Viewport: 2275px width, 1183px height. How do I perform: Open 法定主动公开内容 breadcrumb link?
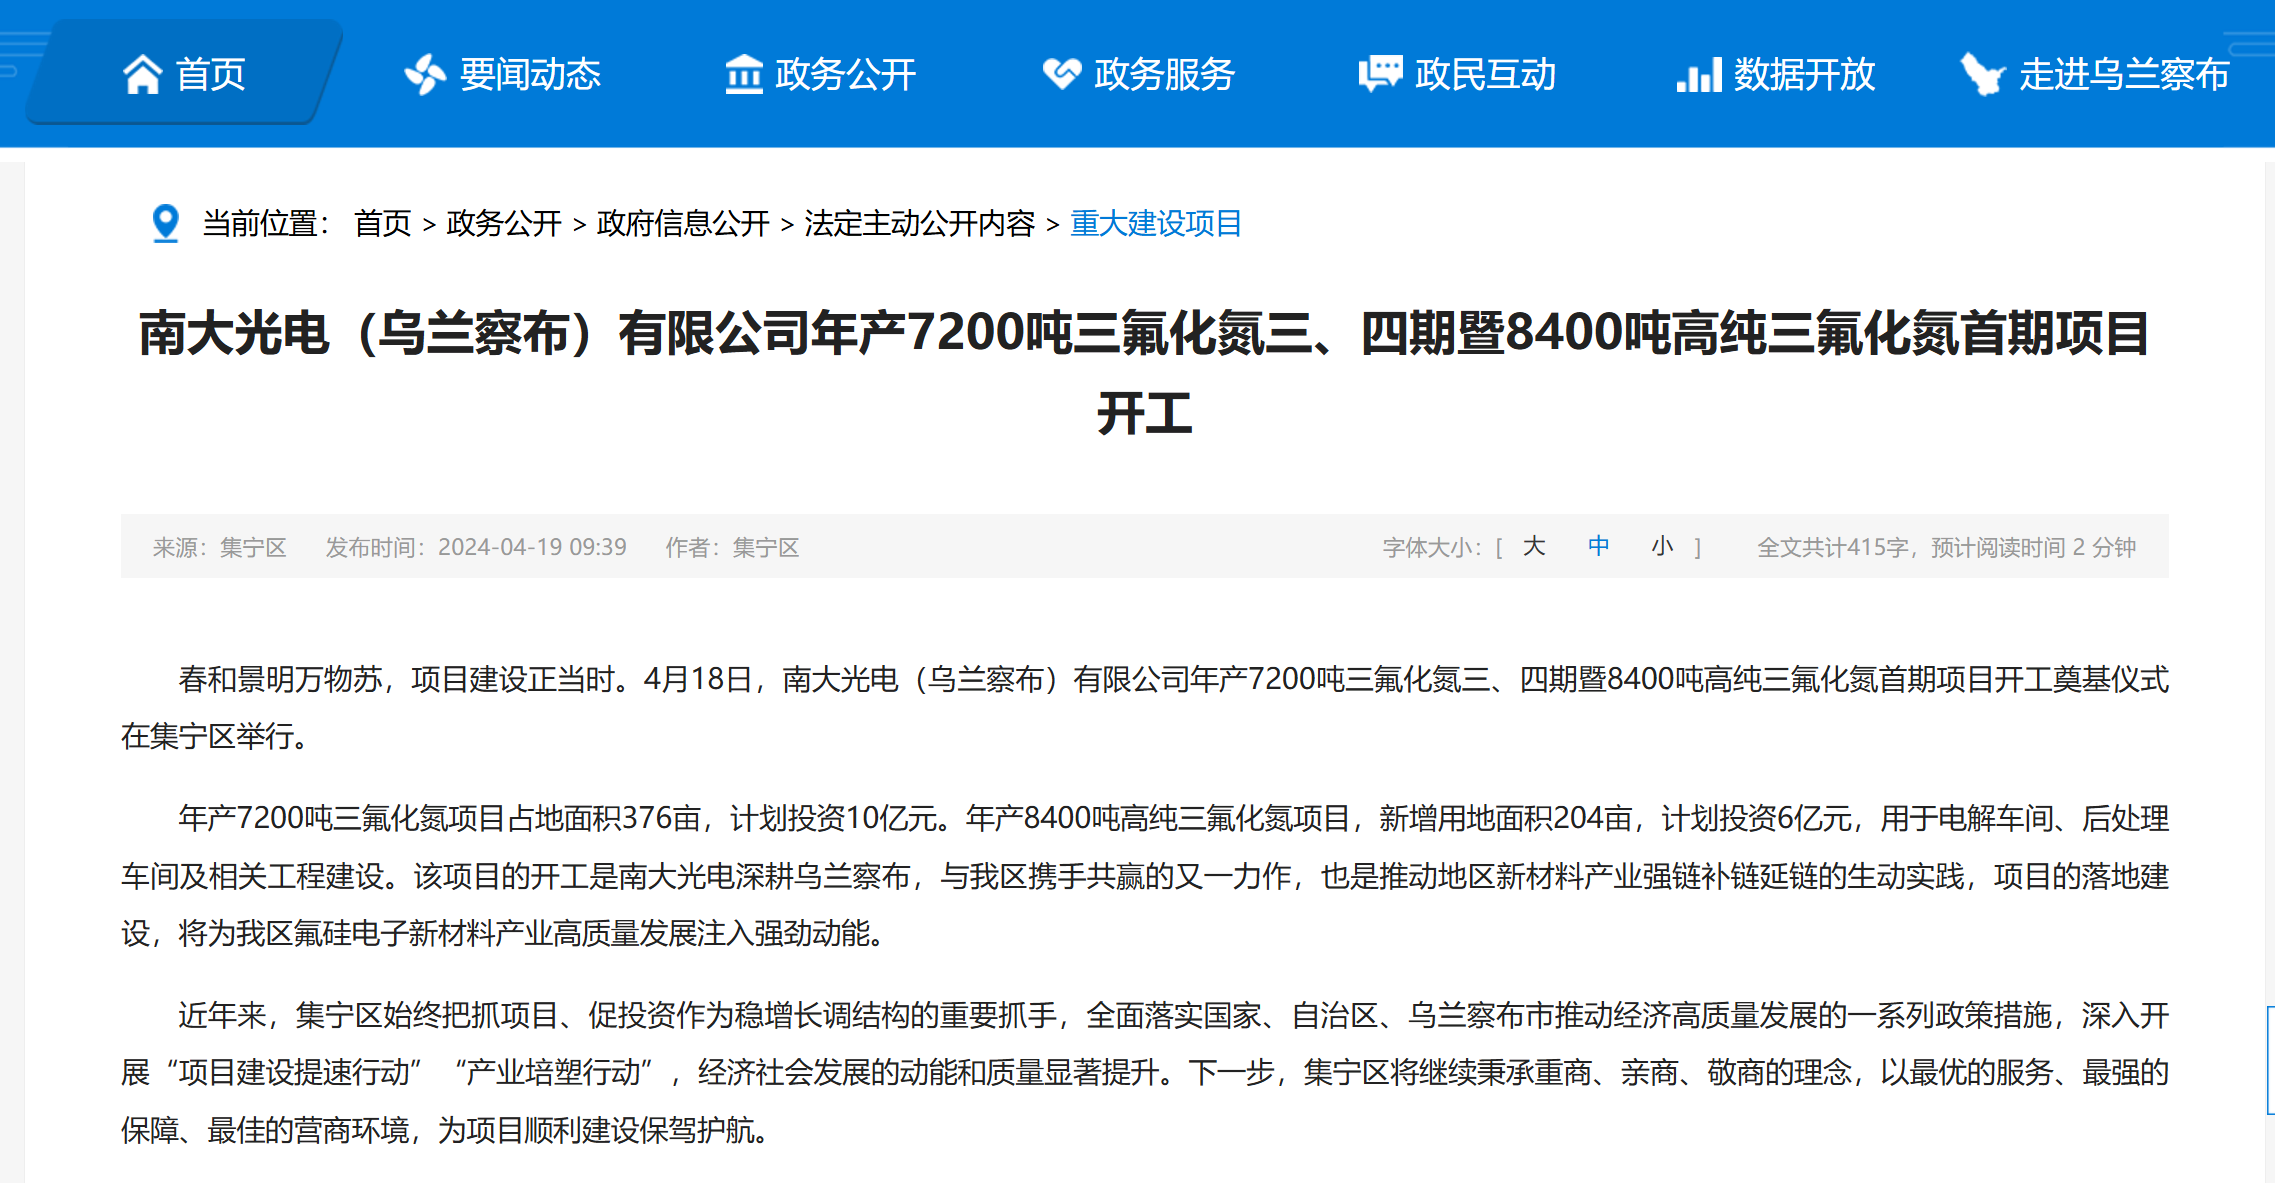tap(919, 223)
